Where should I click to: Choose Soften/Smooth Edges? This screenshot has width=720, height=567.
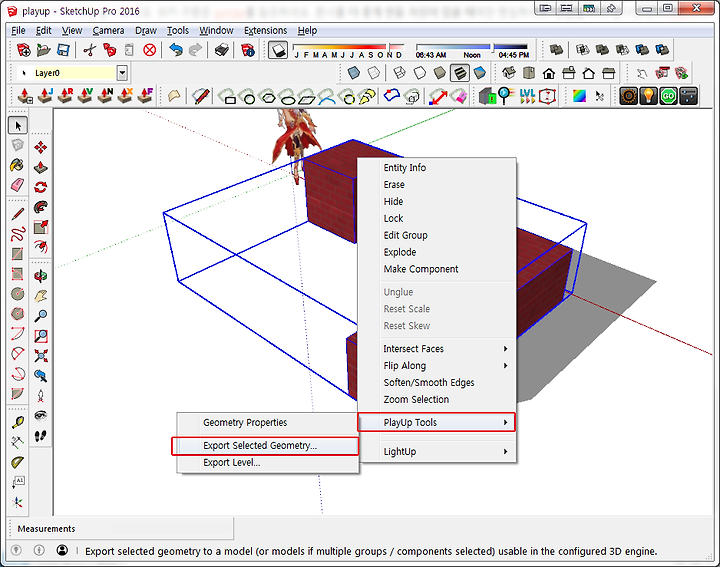point(436,382)
